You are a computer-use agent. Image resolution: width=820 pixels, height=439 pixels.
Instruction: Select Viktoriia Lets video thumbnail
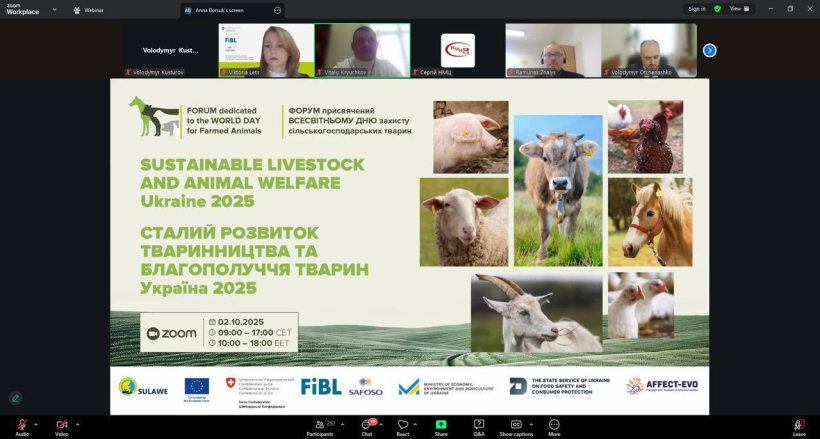(x=266, y=50)
